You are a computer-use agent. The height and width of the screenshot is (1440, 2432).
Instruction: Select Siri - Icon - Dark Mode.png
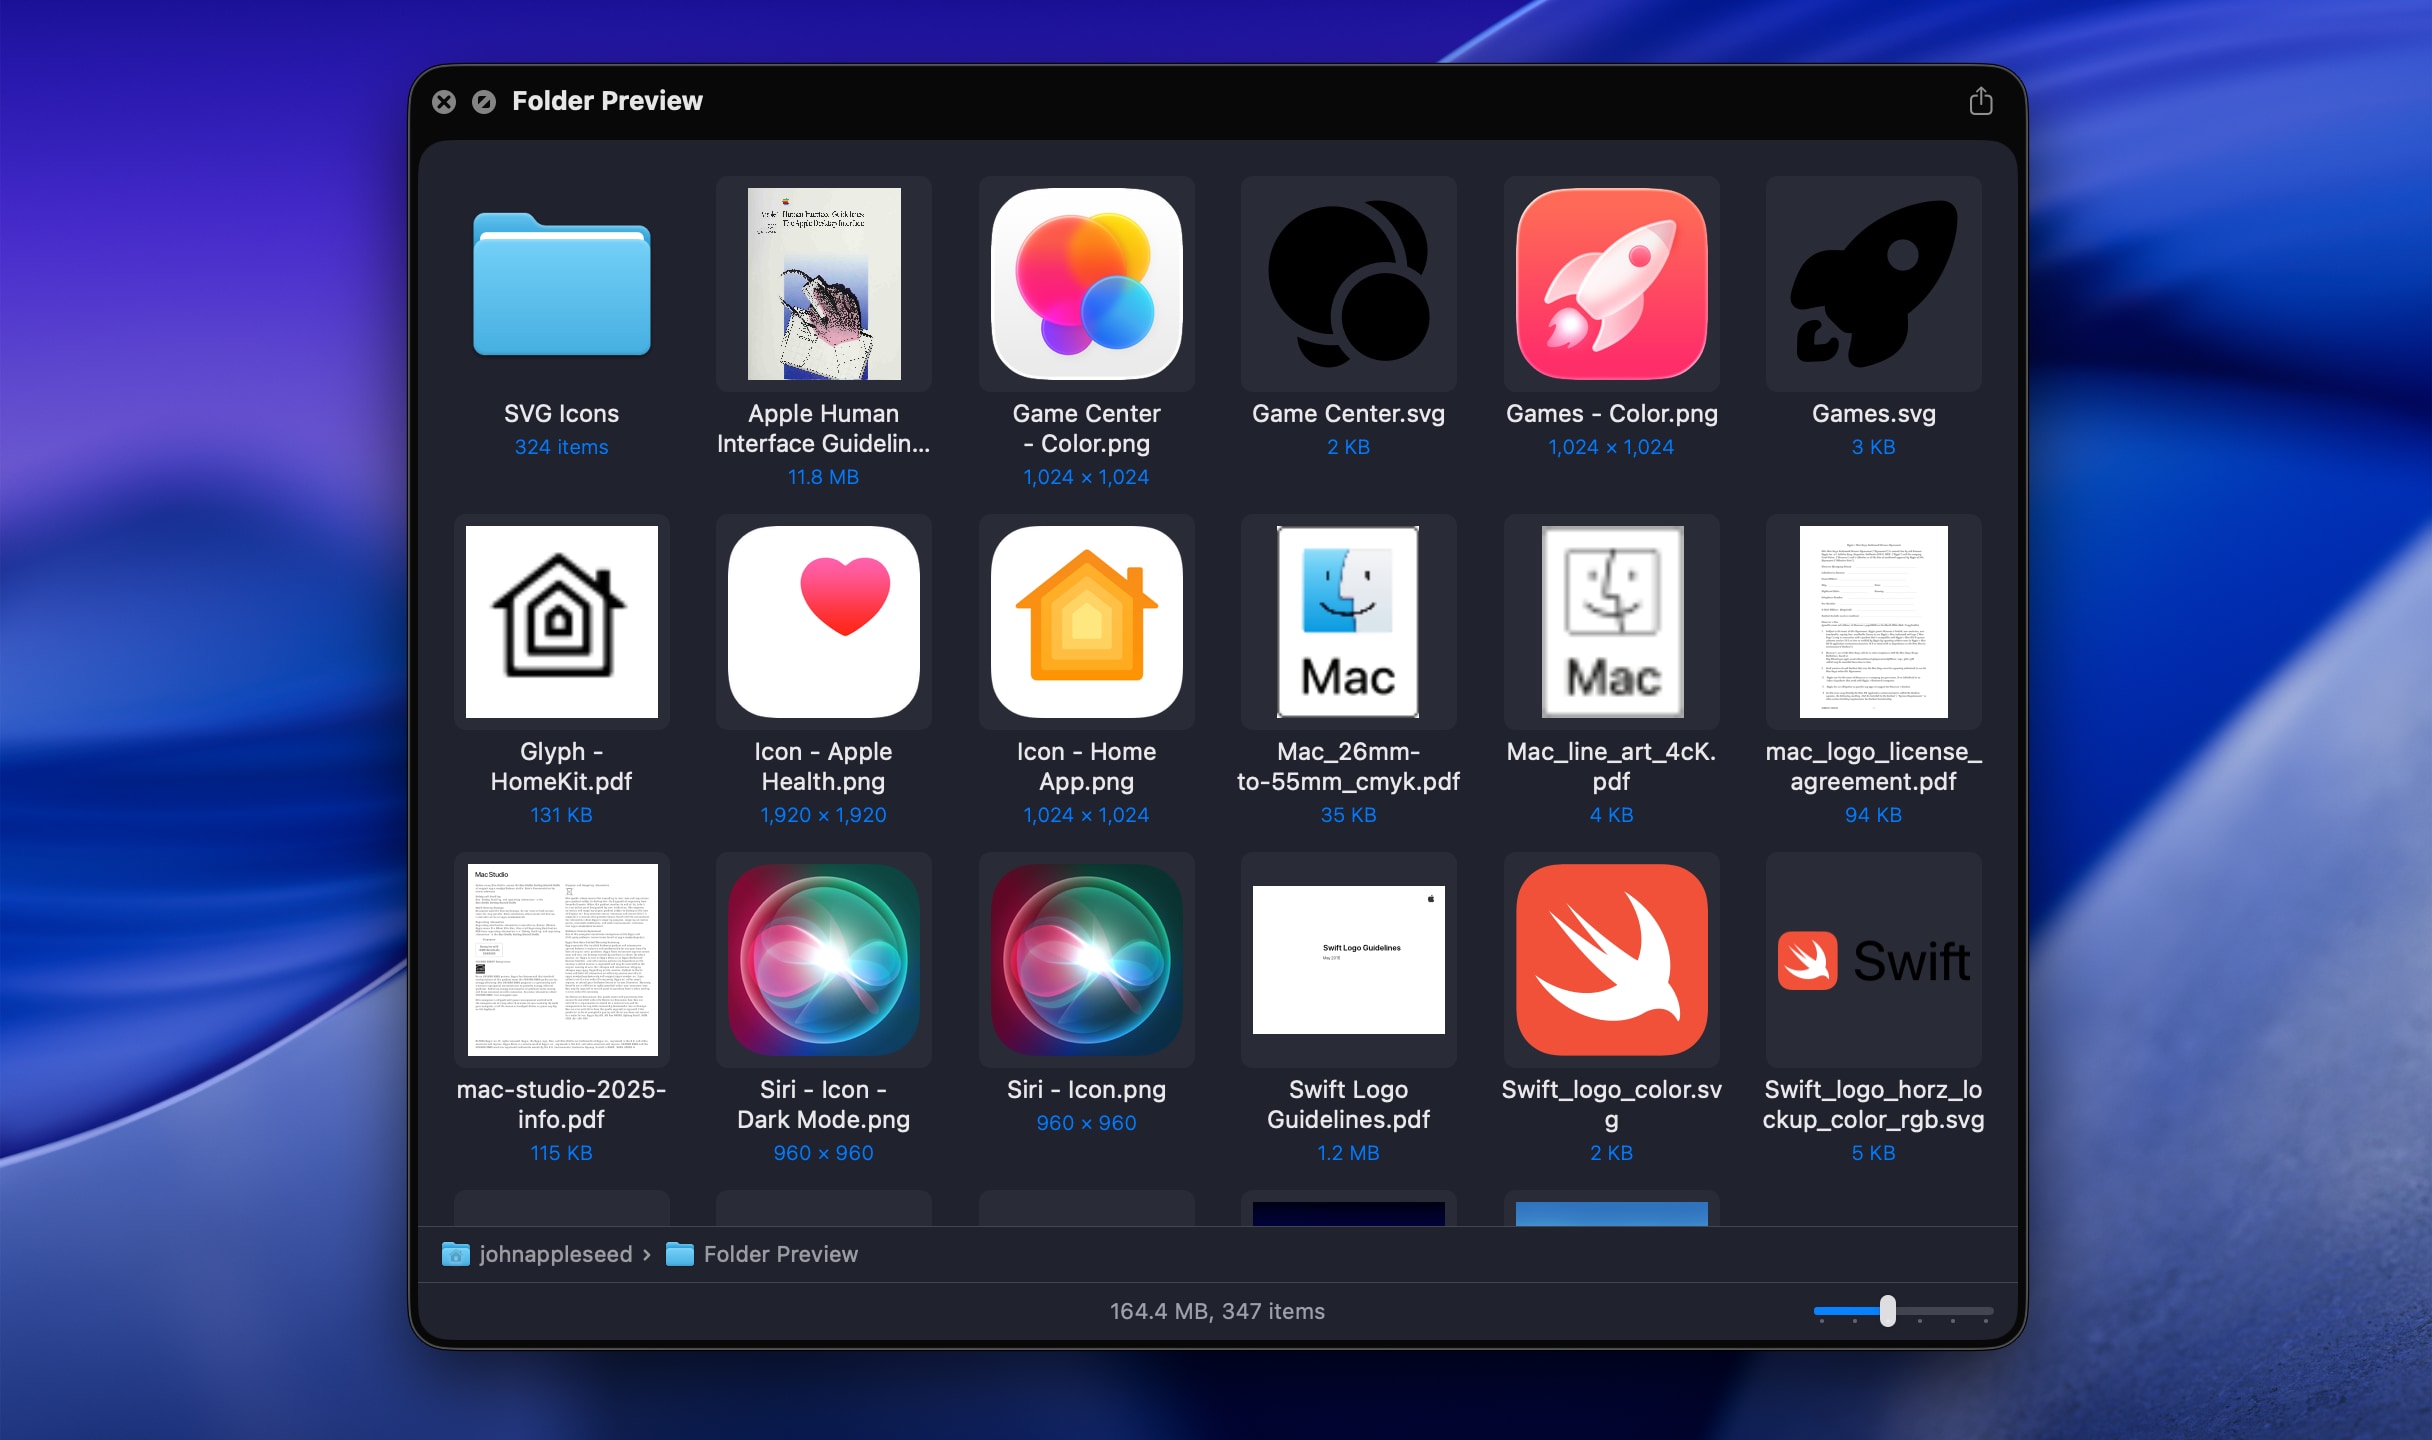823,961
